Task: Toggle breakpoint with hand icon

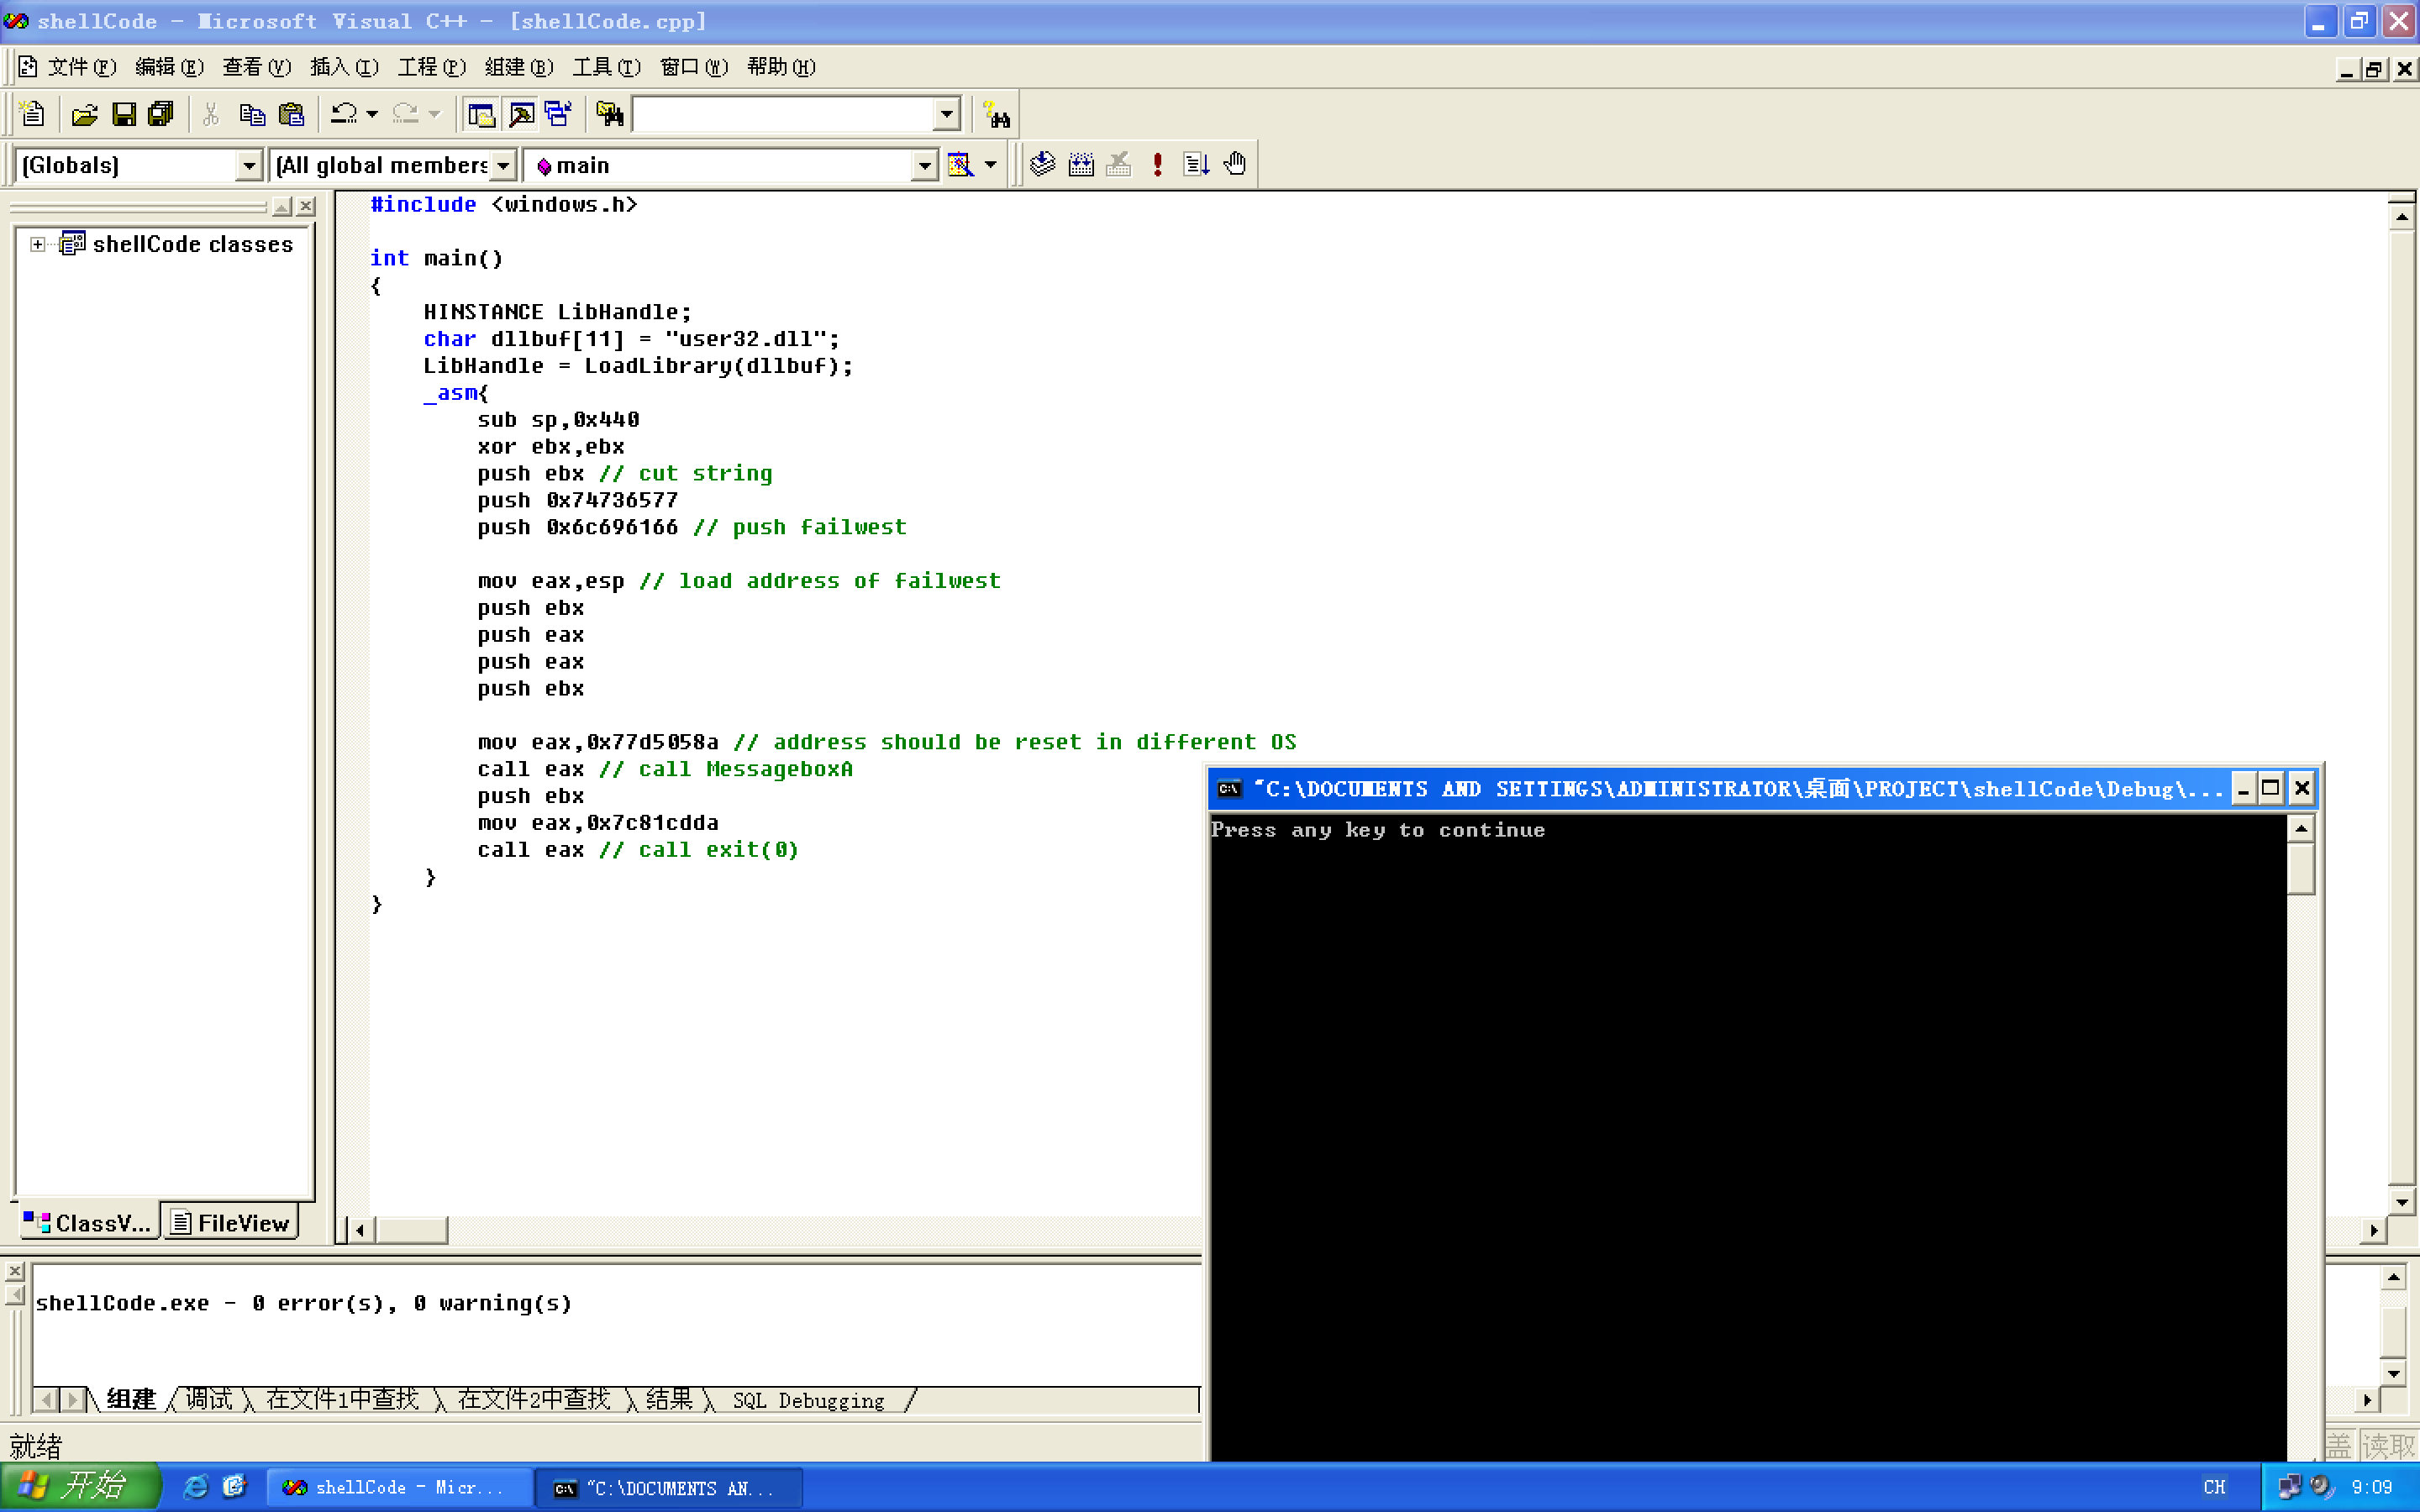Action: (1235, 165)
